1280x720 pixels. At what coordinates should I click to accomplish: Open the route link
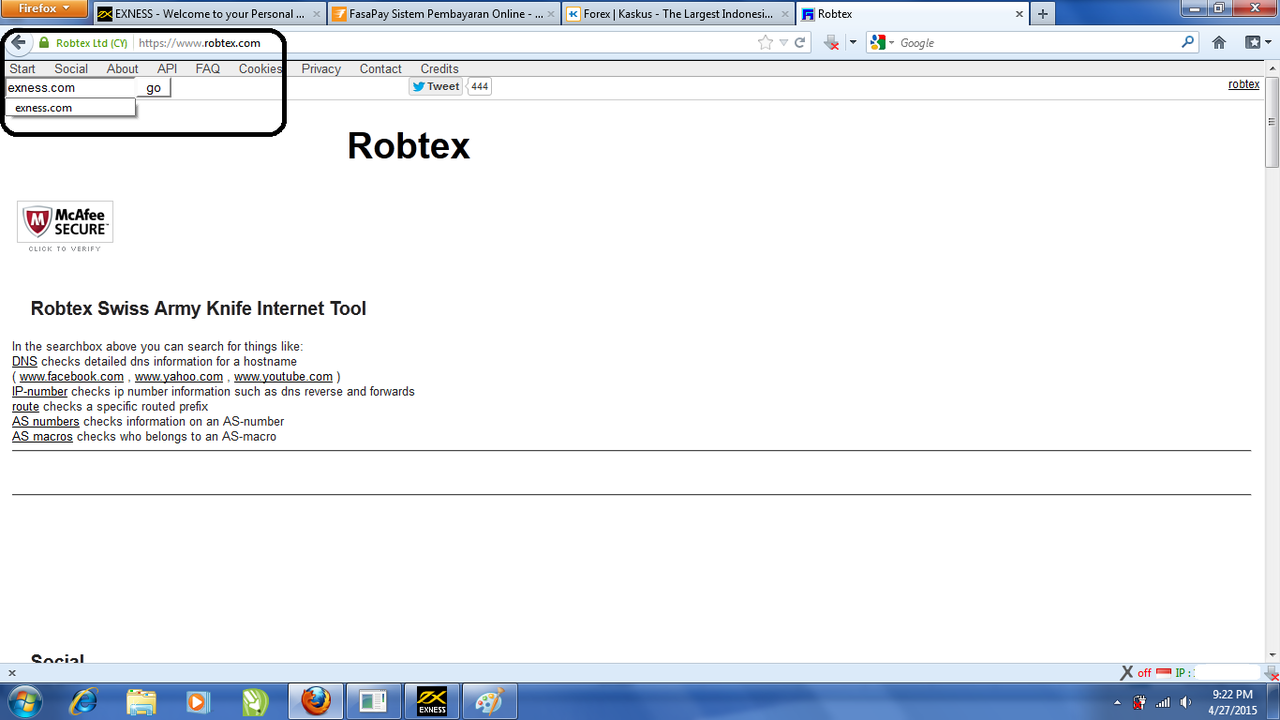click(26, 407)
